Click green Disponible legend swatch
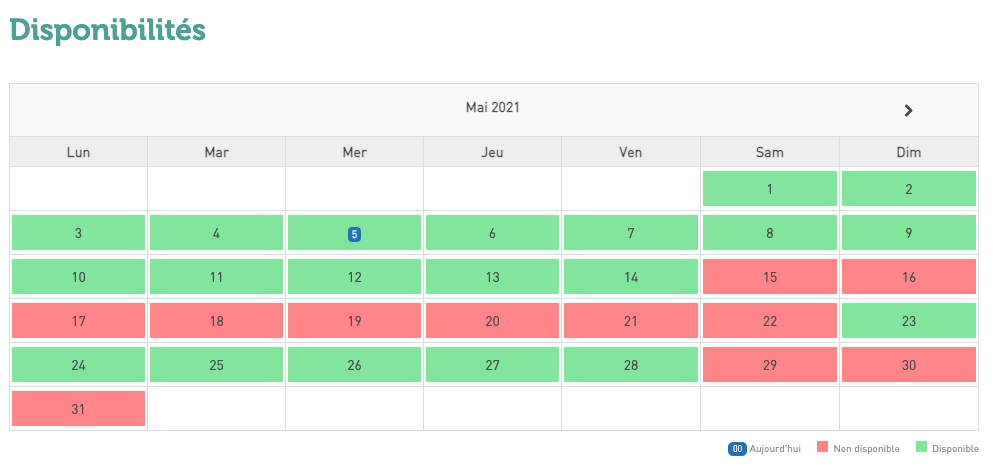Viewport: 998px width, 466px height. coord(921,449)
